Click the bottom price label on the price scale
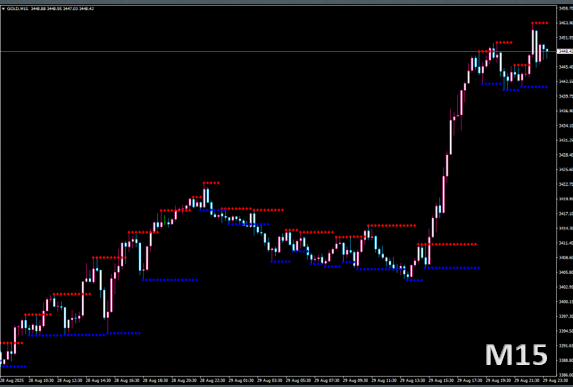This screenshot has height=387, width=573. point(565,375)
